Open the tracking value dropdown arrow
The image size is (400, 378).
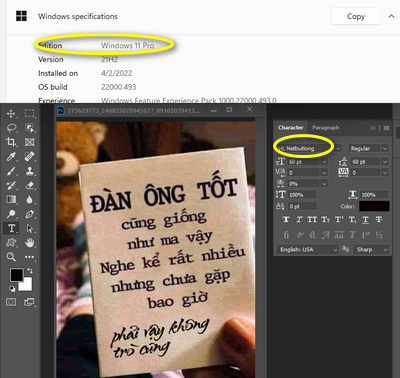[385, 172]
